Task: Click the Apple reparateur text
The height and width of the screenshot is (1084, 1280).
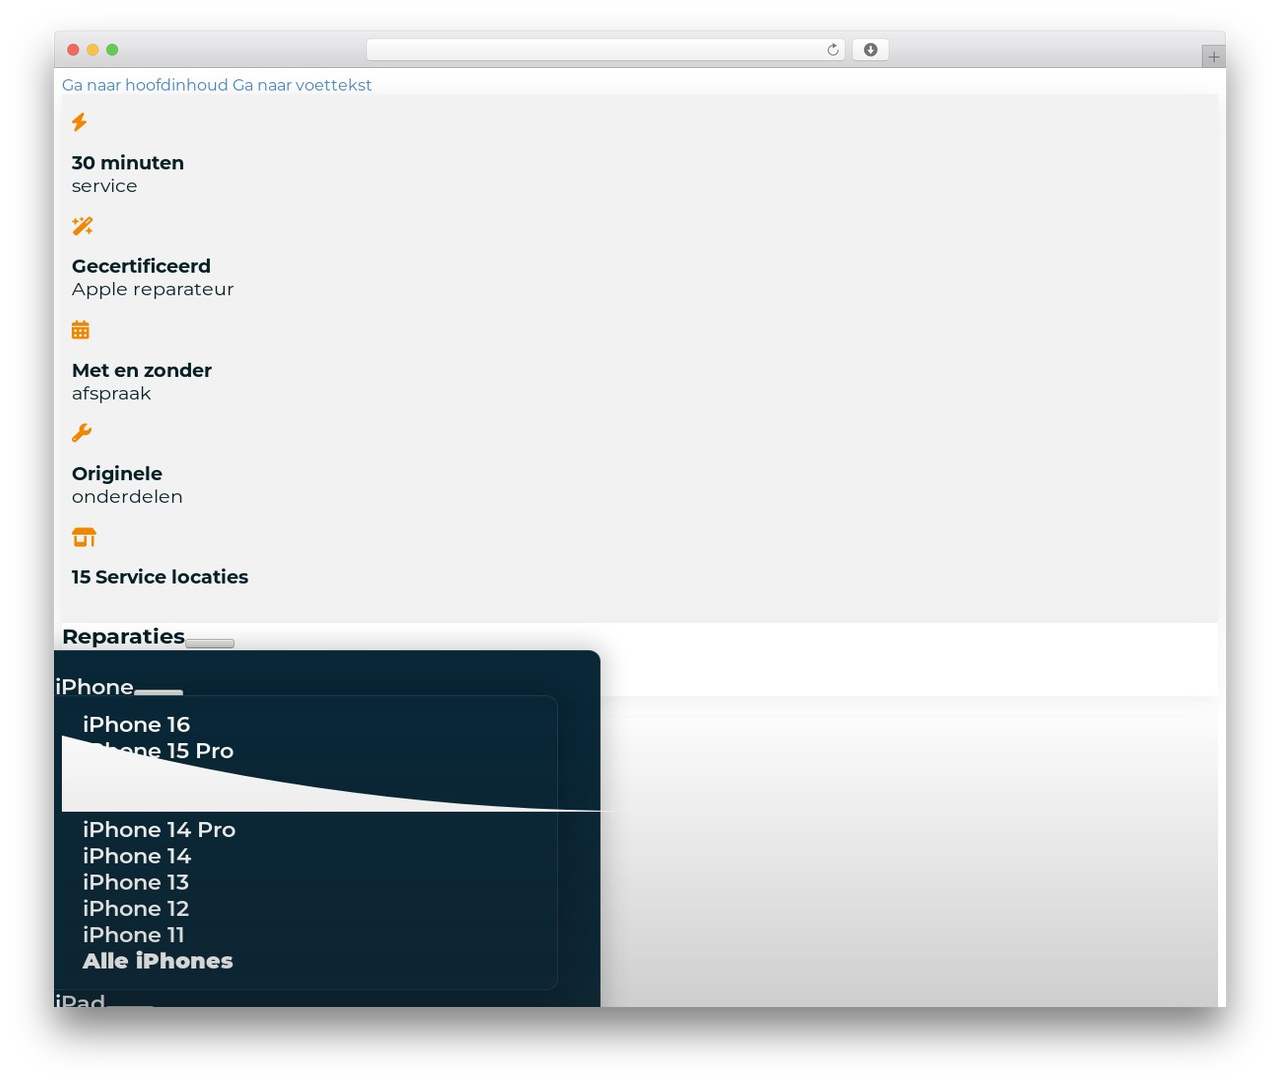Action: point(153,289)
